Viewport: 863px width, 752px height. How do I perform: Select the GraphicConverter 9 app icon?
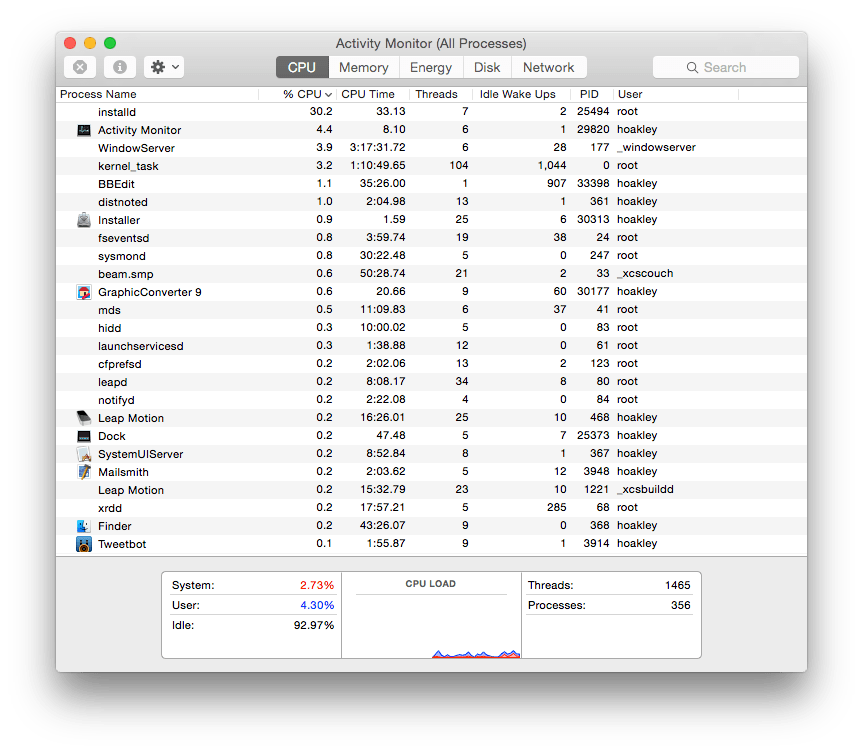tap(82, 291)
